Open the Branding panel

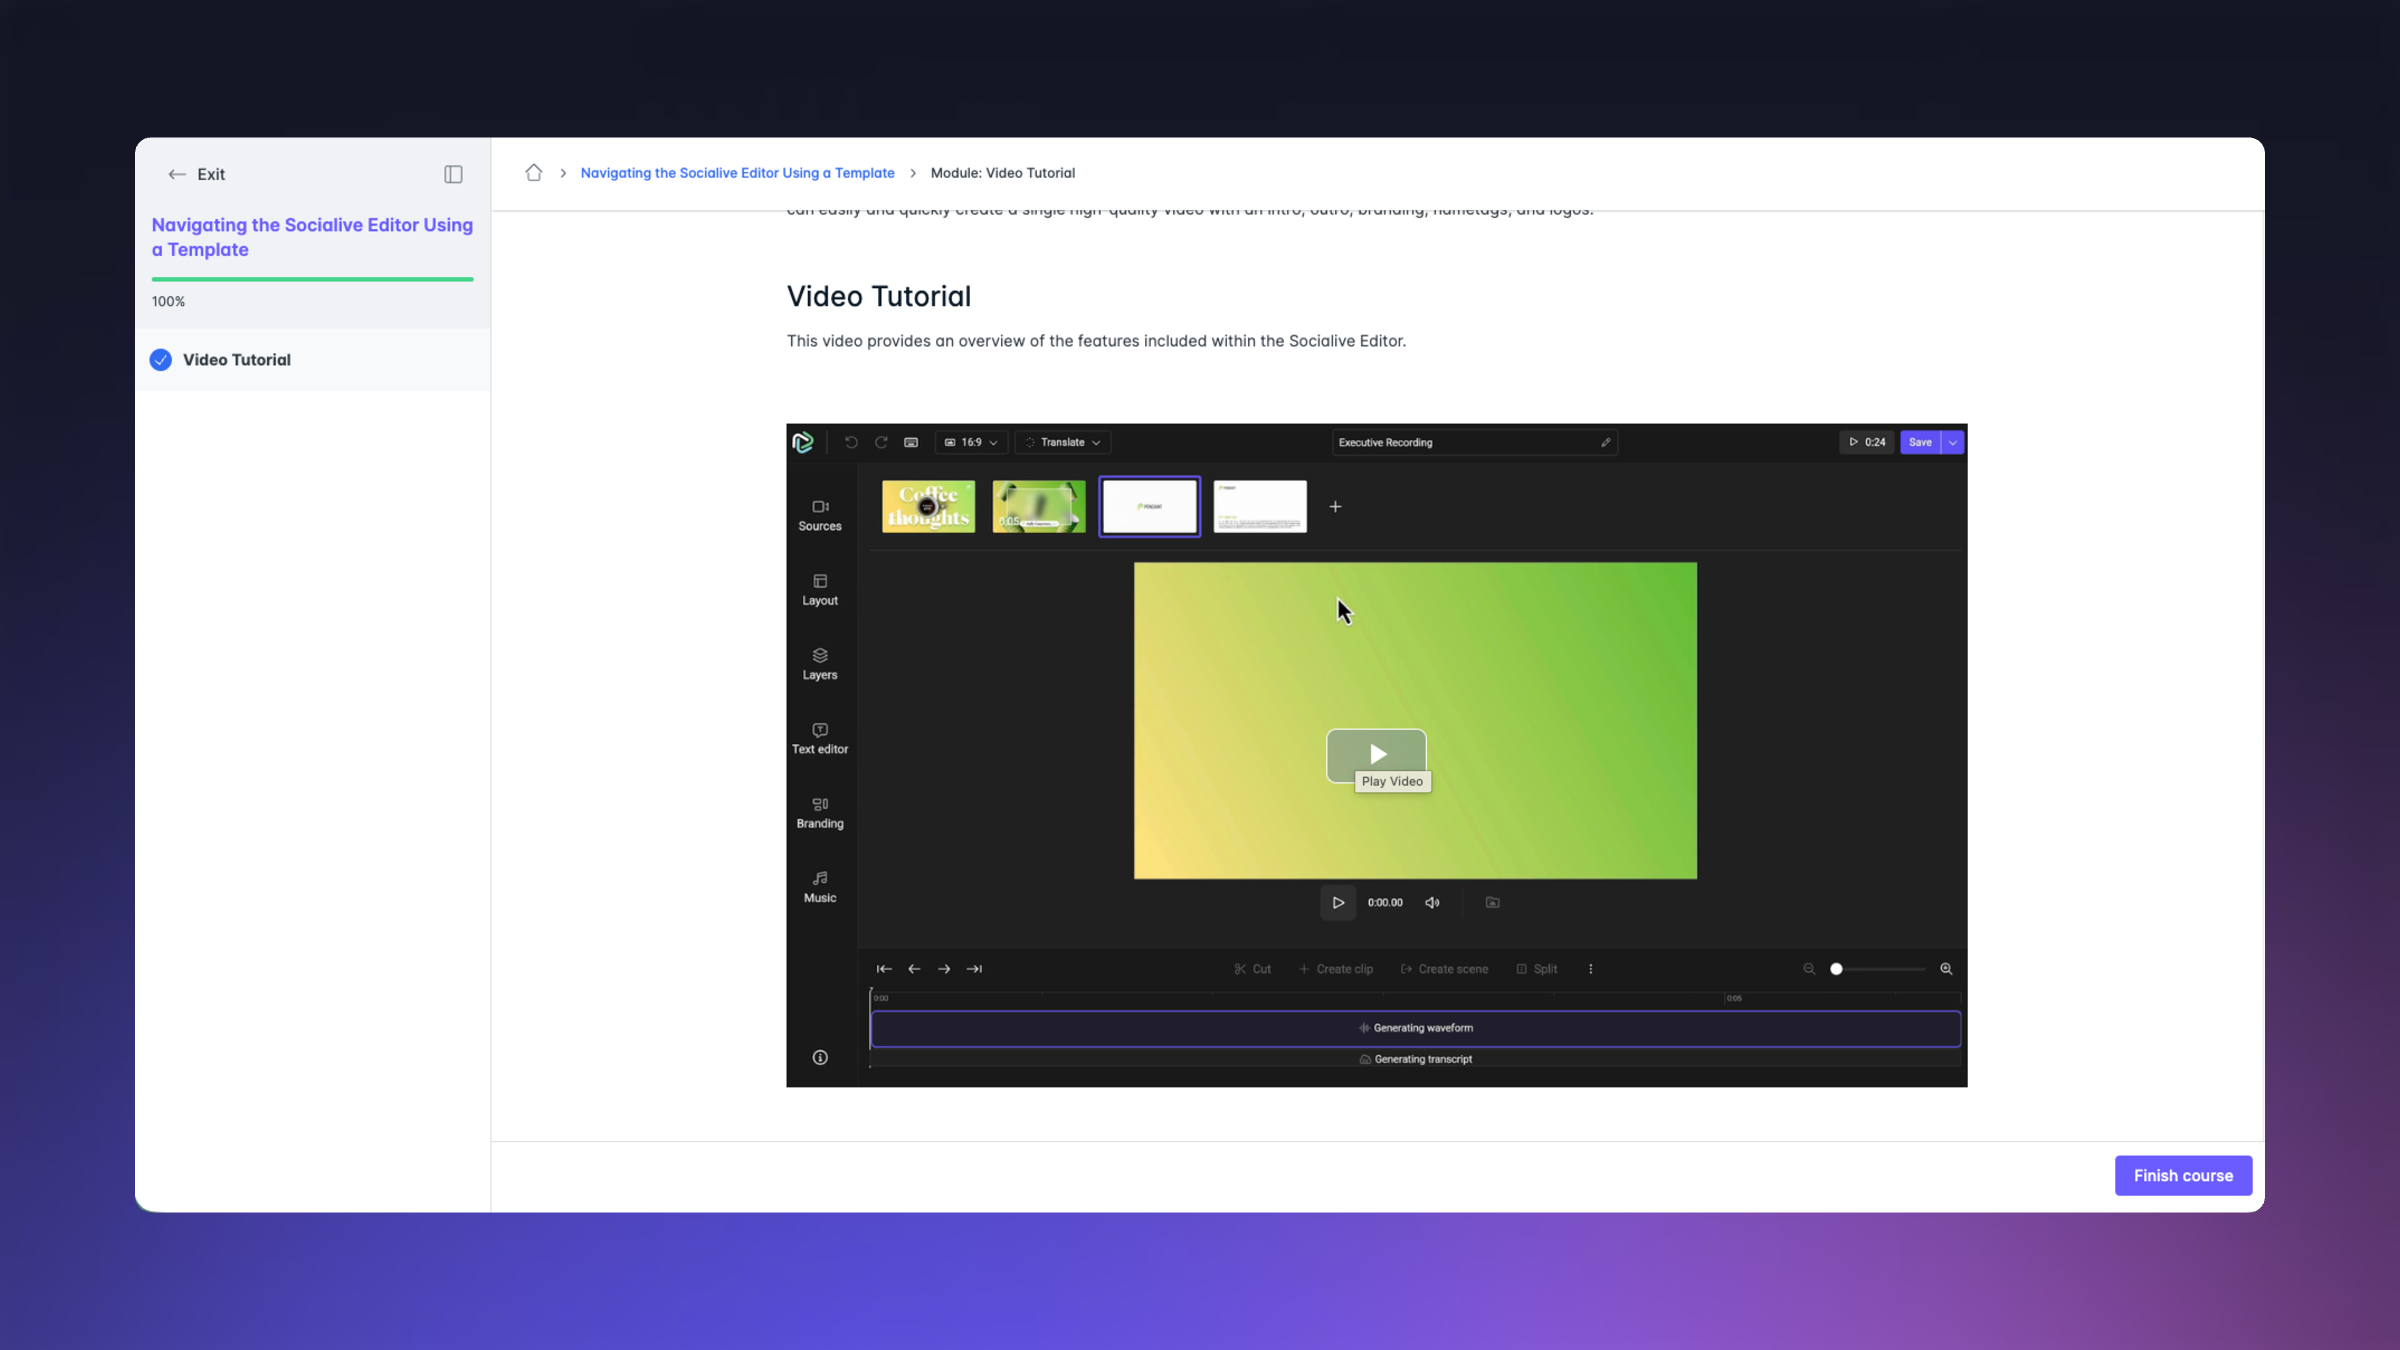coord(819,812)
